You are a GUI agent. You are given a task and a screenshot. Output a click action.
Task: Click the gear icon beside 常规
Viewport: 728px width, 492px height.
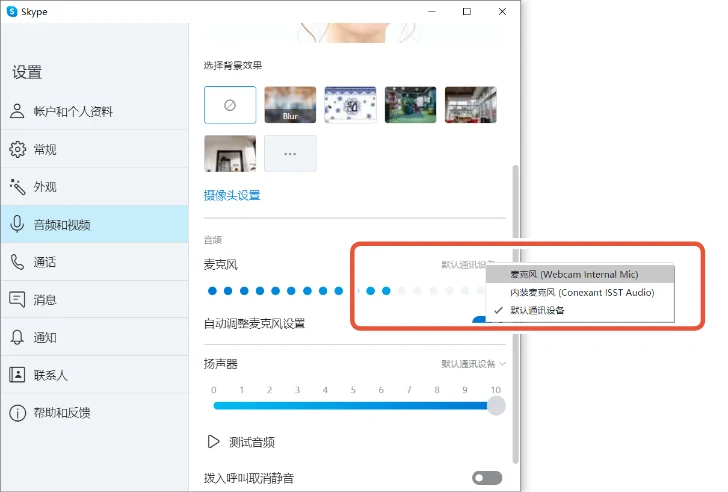coord(17,149)
